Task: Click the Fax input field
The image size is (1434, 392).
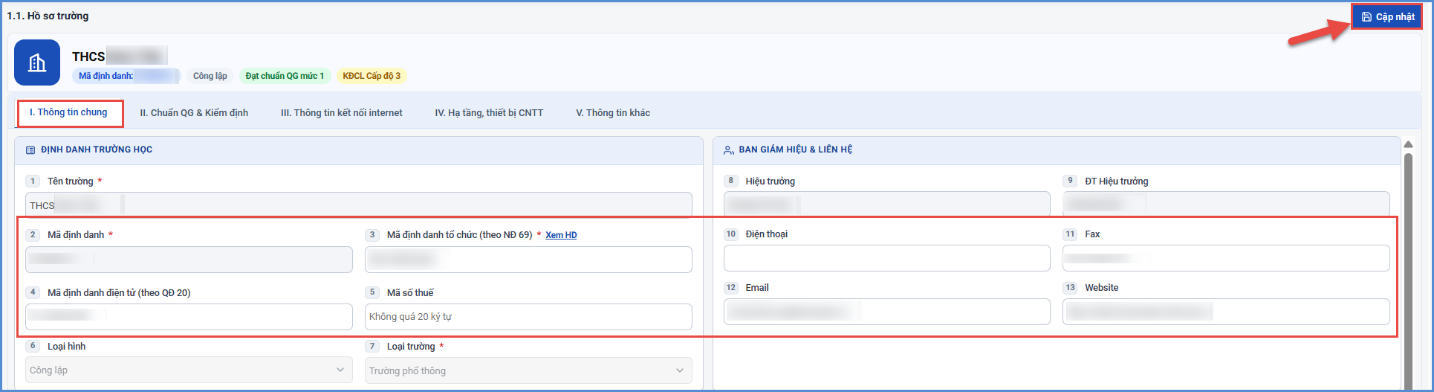Action: click(x=1226, y=258)
